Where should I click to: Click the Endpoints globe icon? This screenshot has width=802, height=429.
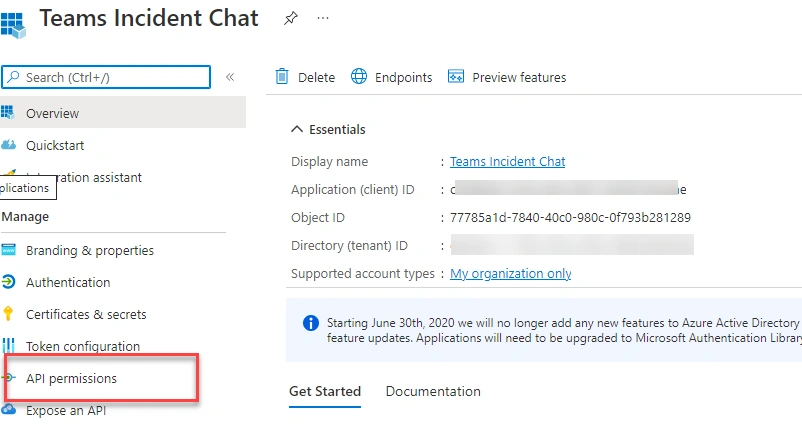coord(359,76)
